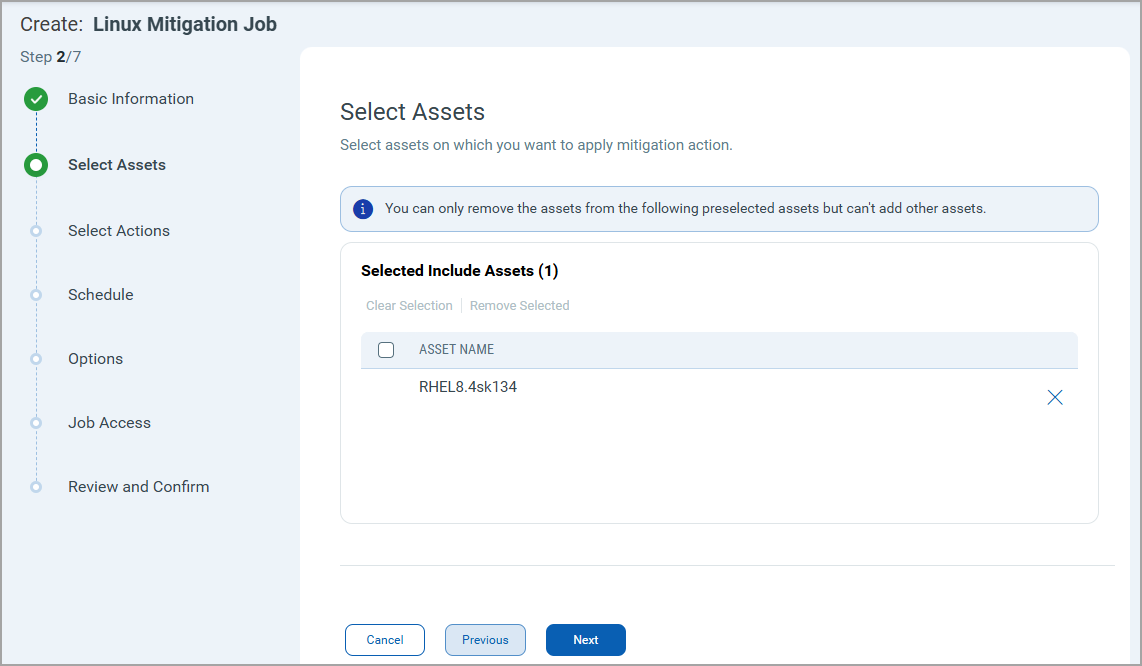This screenshot has width=1142, height=666.
Task: Click the Schedule step dot
Action: tap(36, 295)
